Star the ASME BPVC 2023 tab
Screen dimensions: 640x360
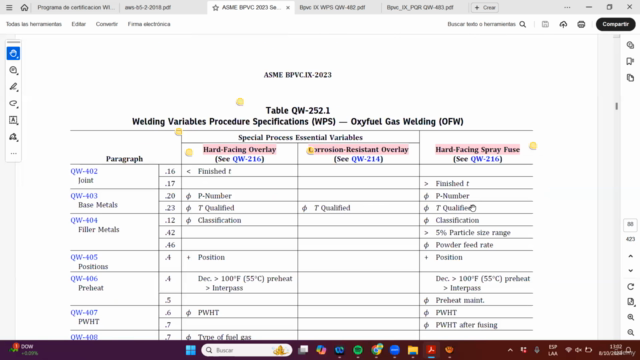216,8
